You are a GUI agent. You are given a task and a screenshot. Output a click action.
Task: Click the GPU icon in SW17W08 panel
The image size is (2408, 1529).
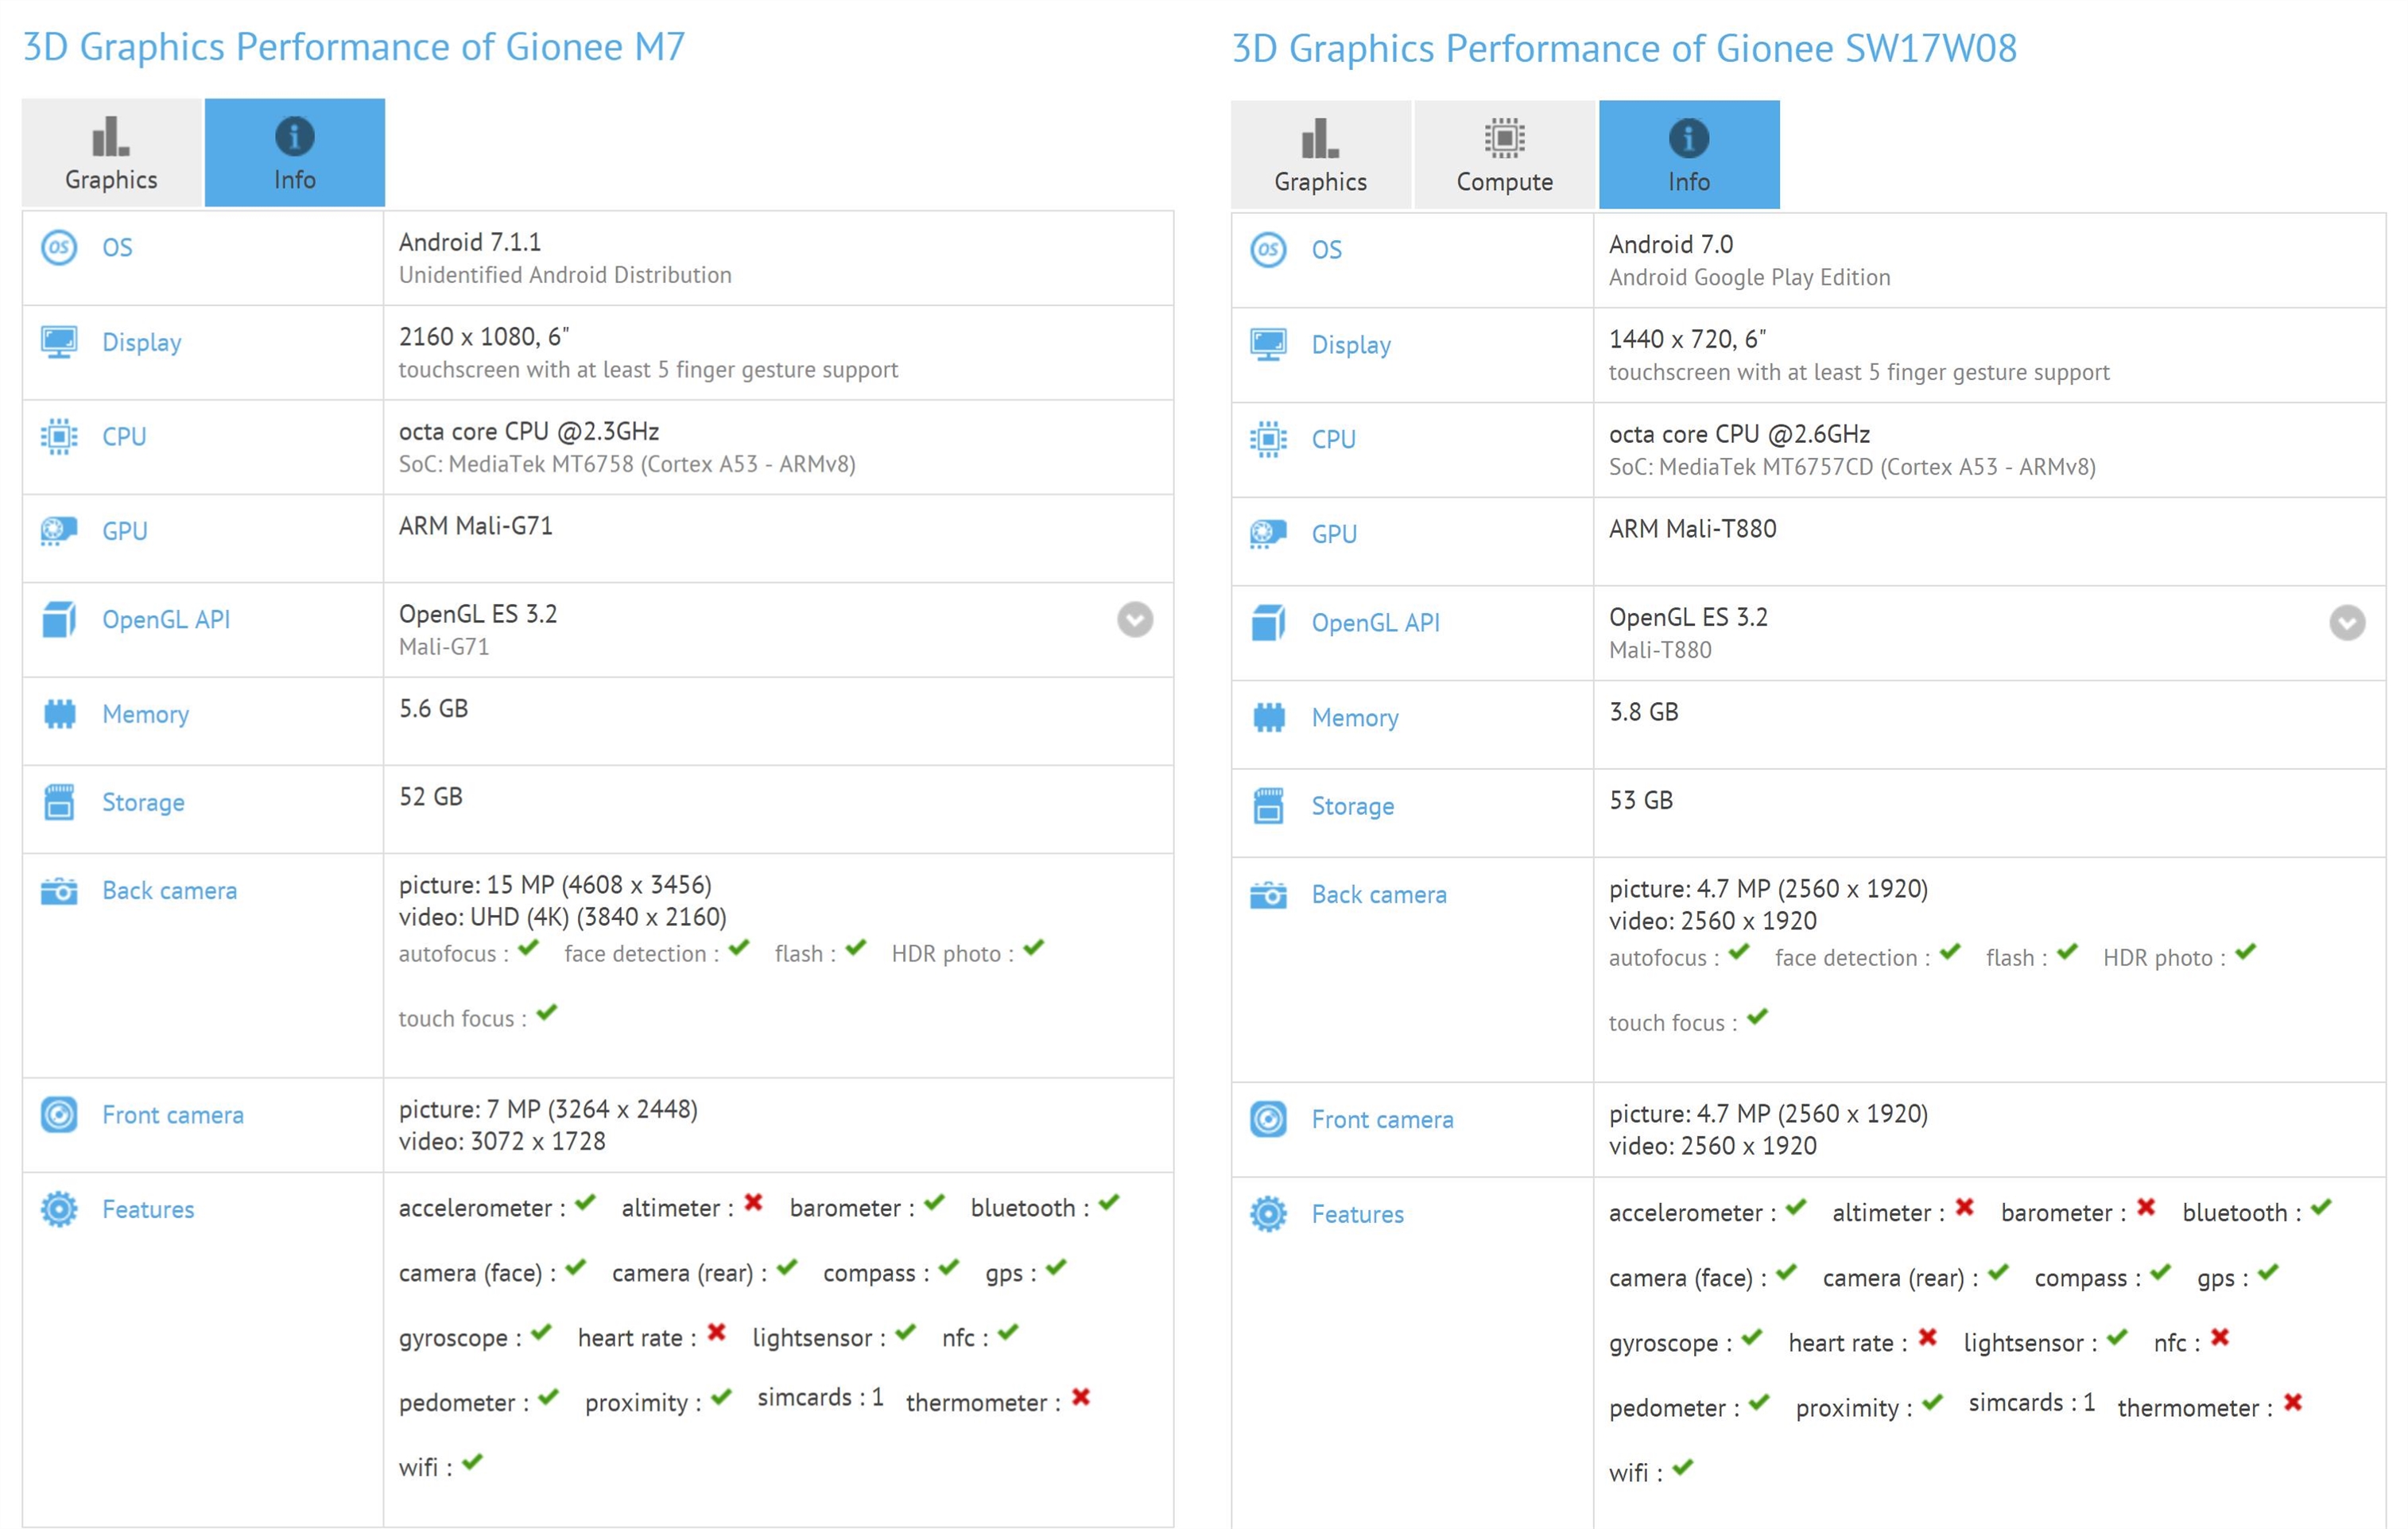coord(1269,534)
